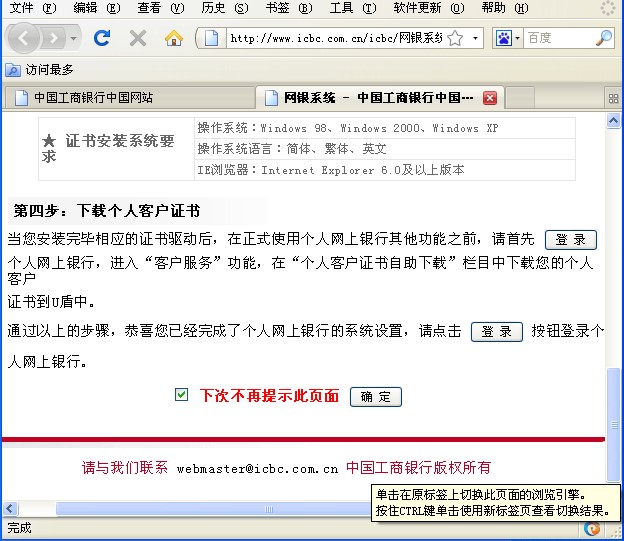This screenshot has width=624, height=541.
Task: Uncheck 下次不再提示此页面 checkbox
Action: coord(181,395)
